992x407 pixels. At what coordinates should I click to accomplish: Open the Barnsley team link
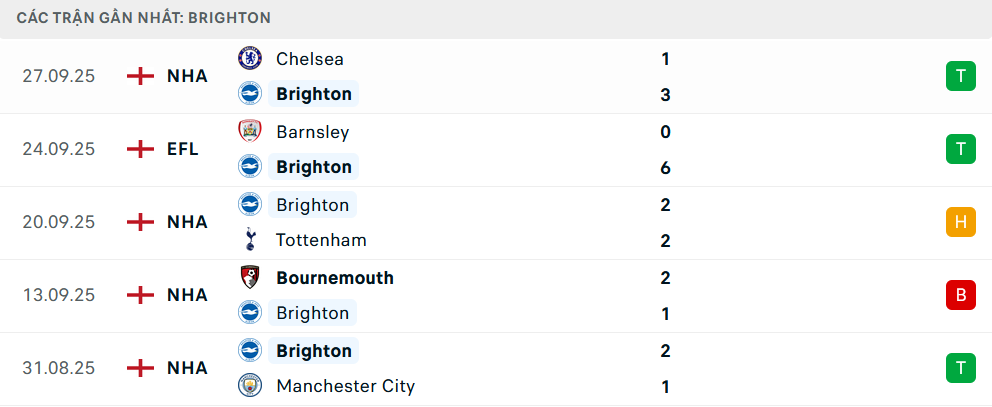(x=312, y=132)
